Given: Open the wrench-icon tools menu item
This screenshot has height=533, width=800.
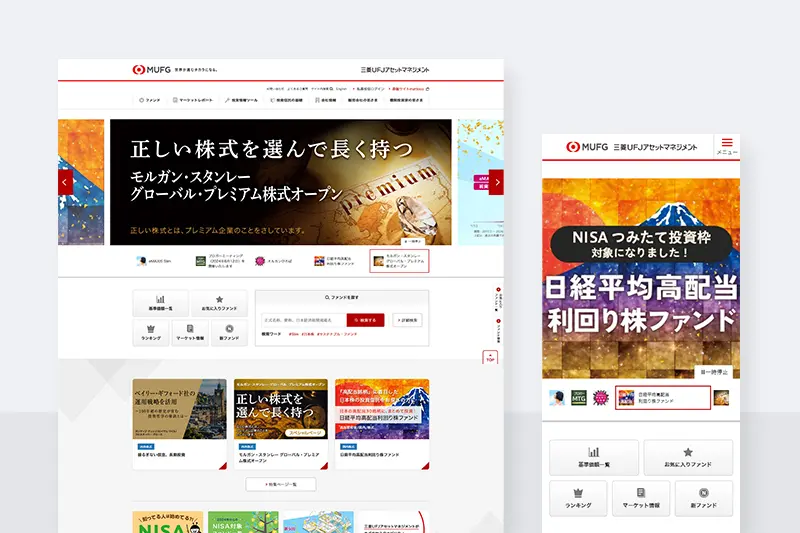Looking at the screenshot, I should coord(241,100).
